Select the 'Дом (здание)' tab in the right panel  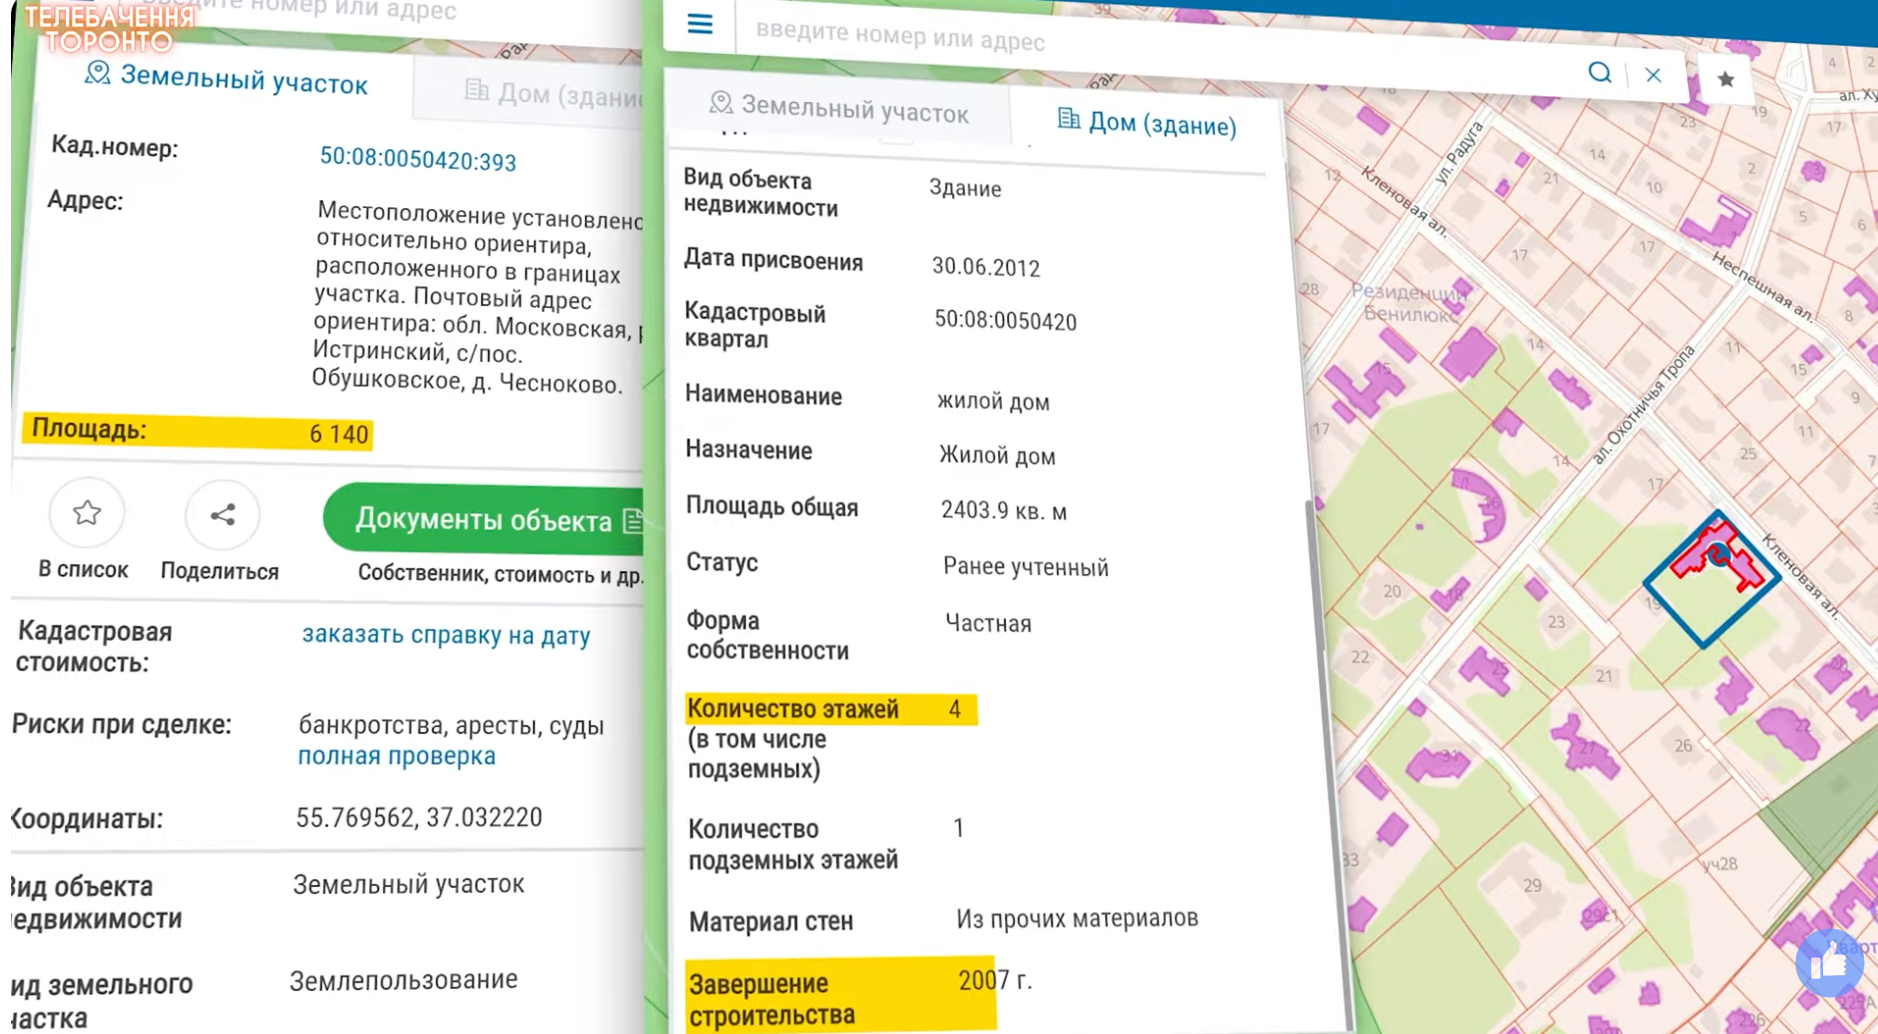(x=1147, y=124)
